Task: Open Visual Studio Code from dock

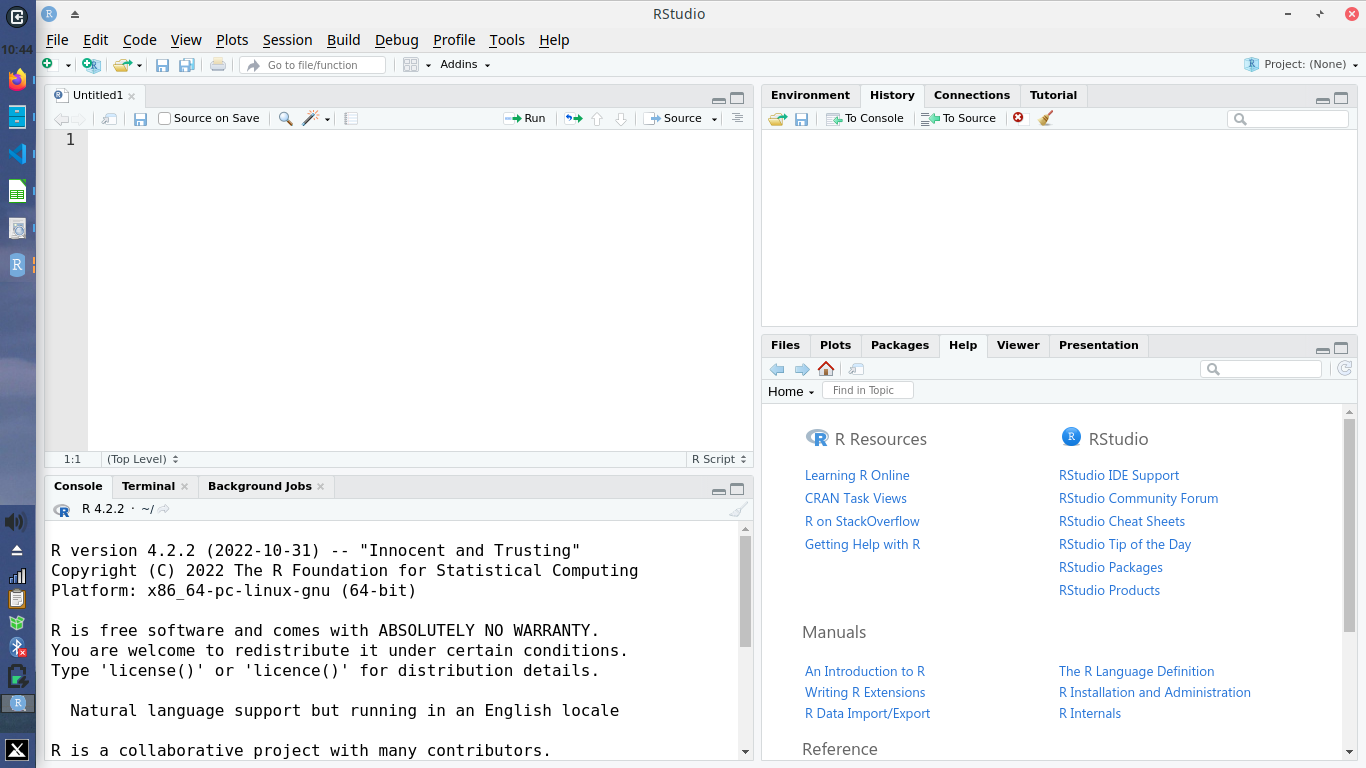Action: [17, 154]
